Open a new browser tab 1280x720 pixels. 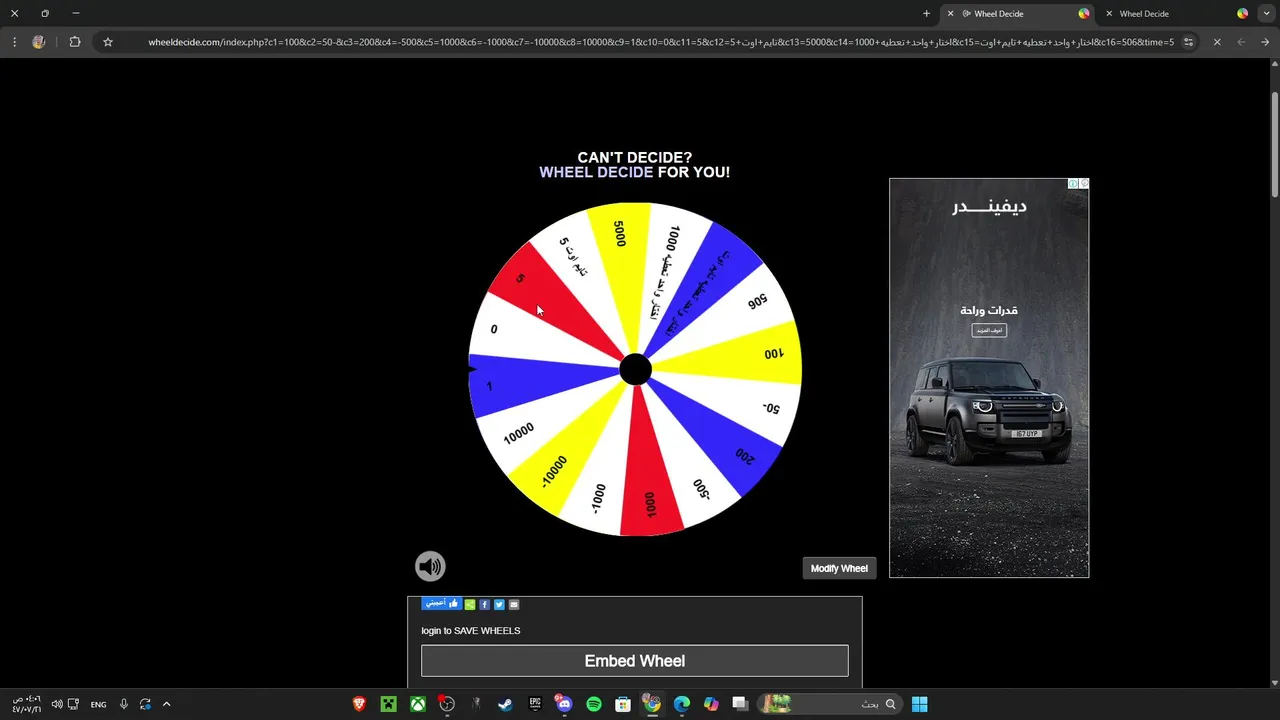point(926,14)
